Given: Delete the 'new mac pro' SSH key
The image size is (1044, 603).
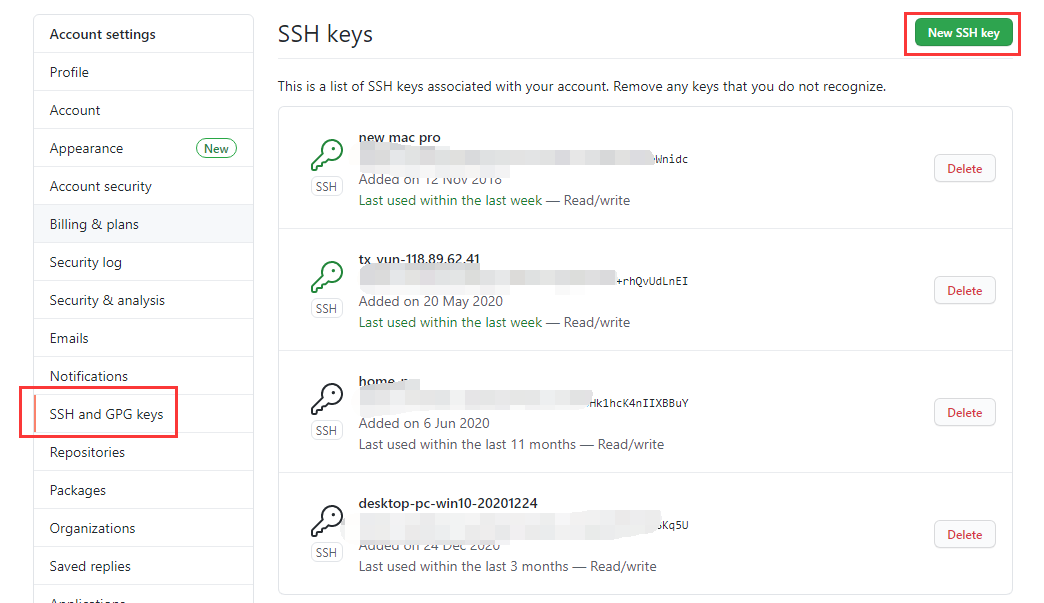Looking at the screenshot, I should 964,168.
